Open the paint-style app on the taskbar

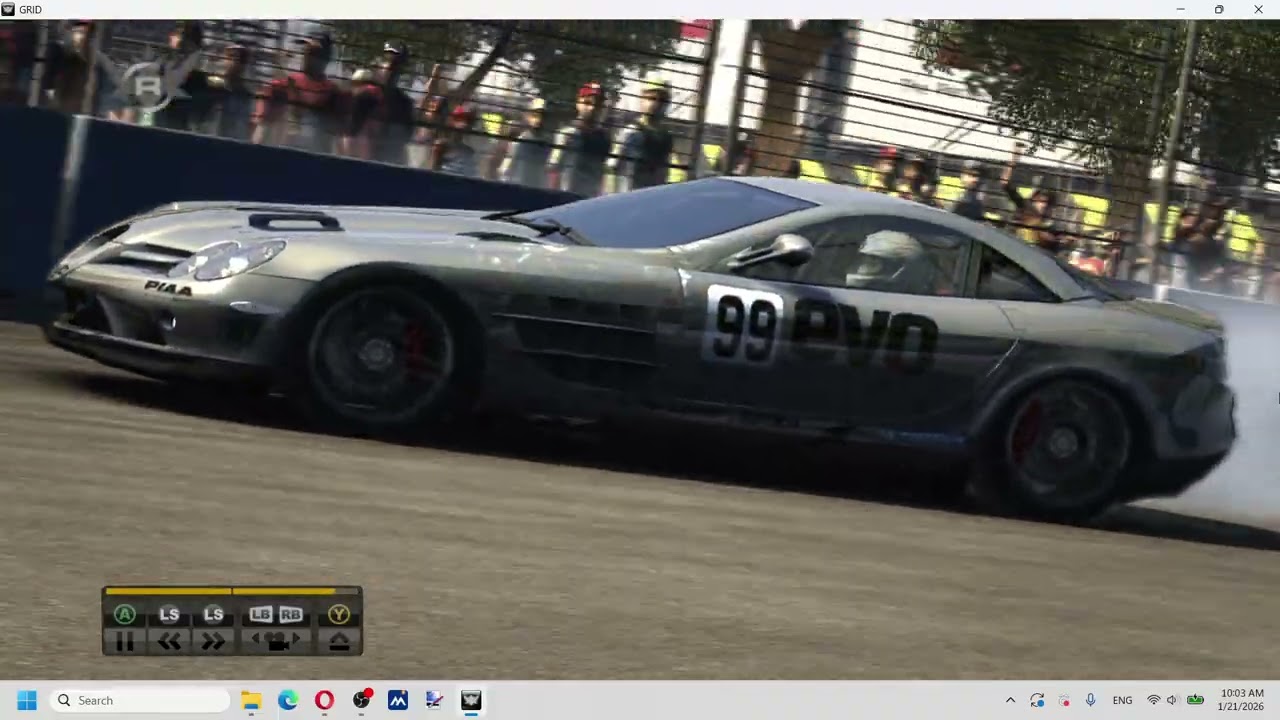[x=434, y=701]
